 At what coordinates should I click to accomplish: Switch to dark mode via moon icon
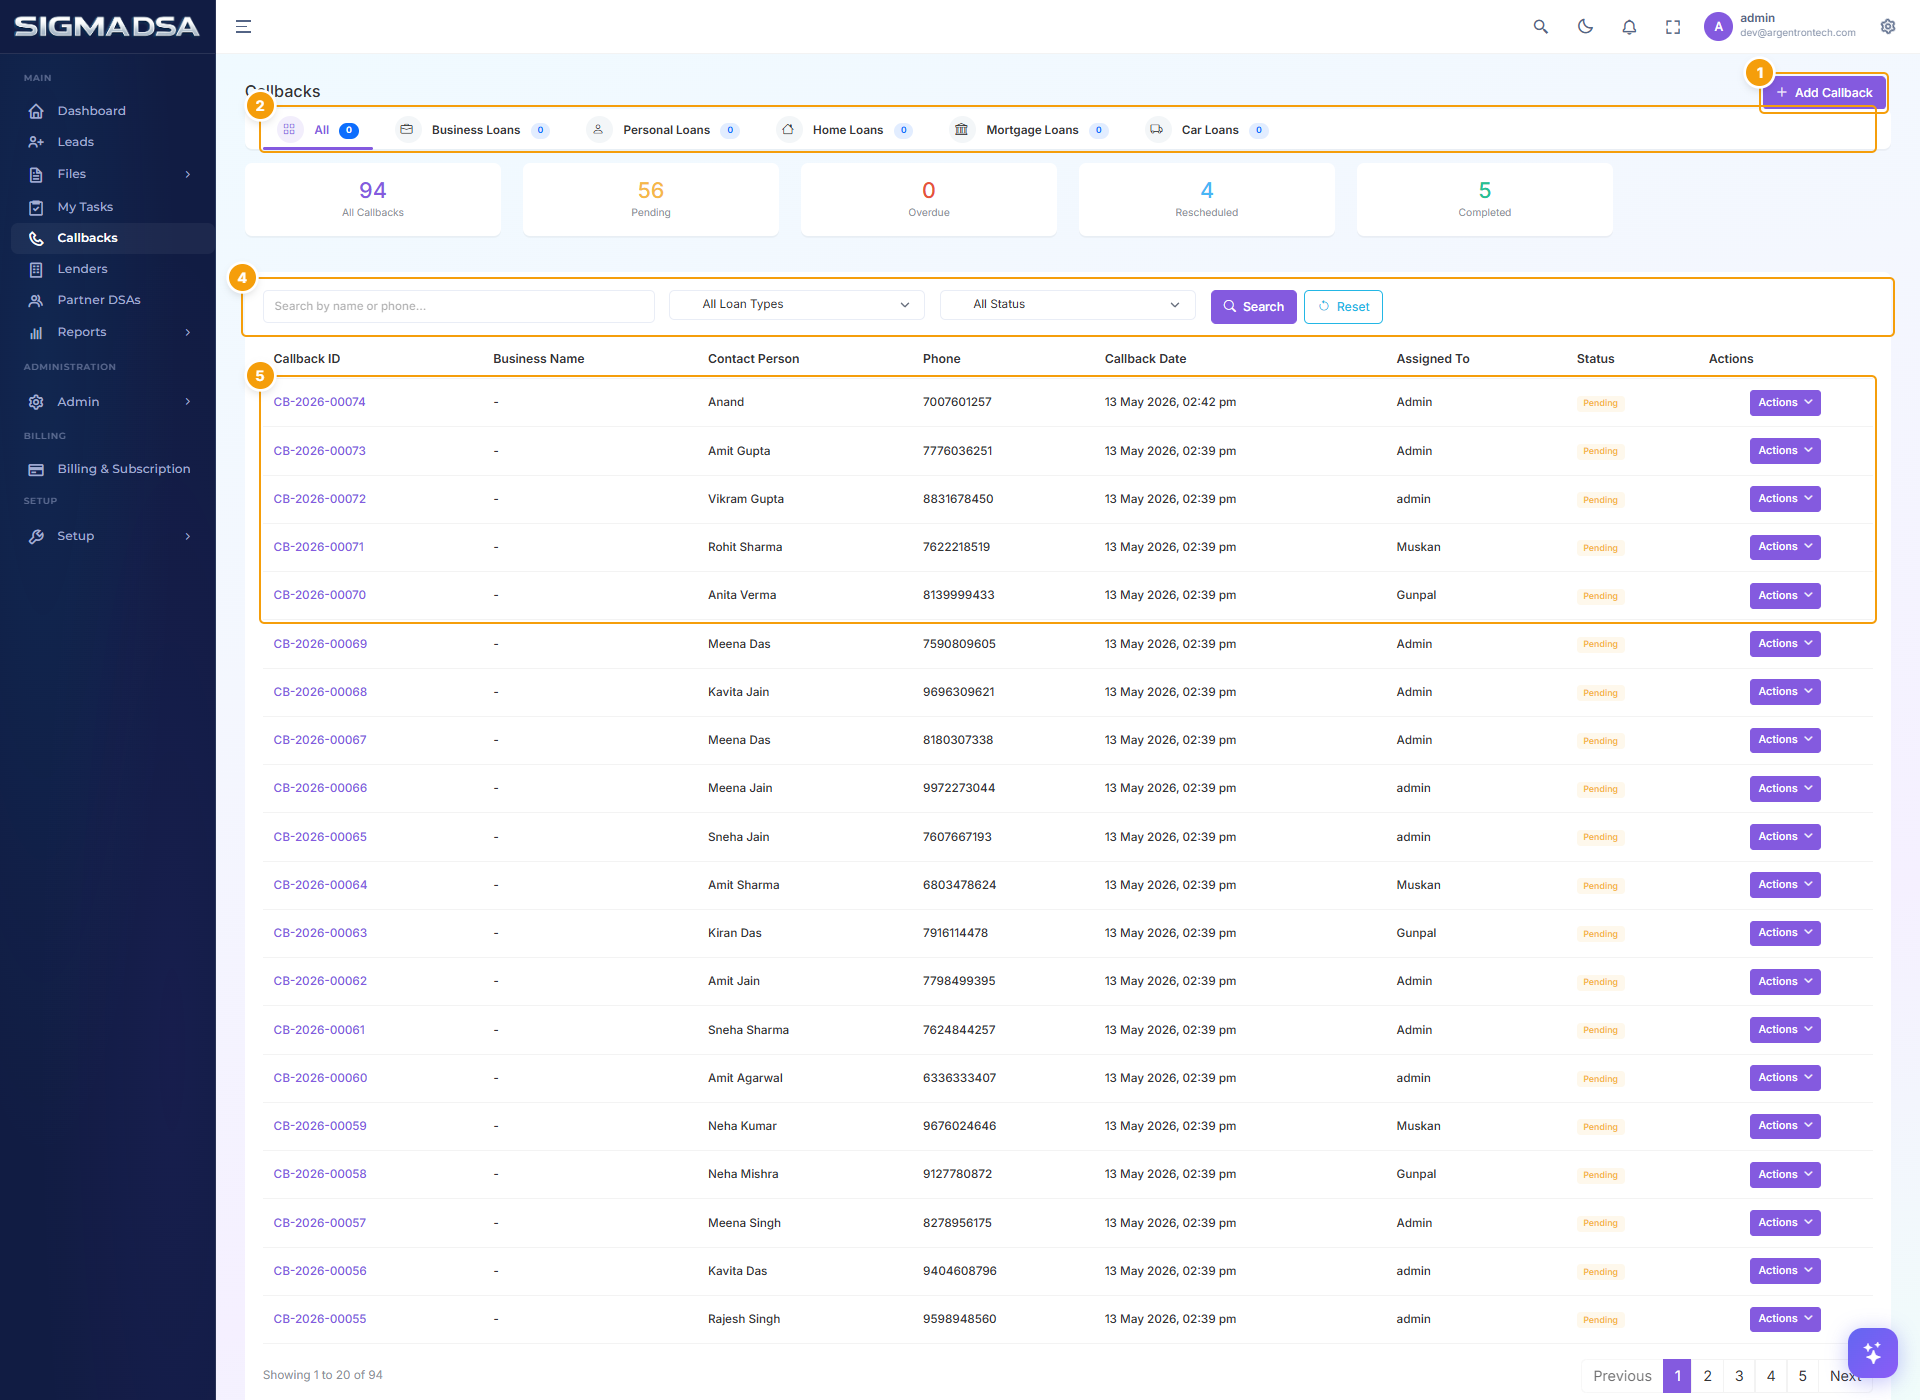coord(1585,27)
